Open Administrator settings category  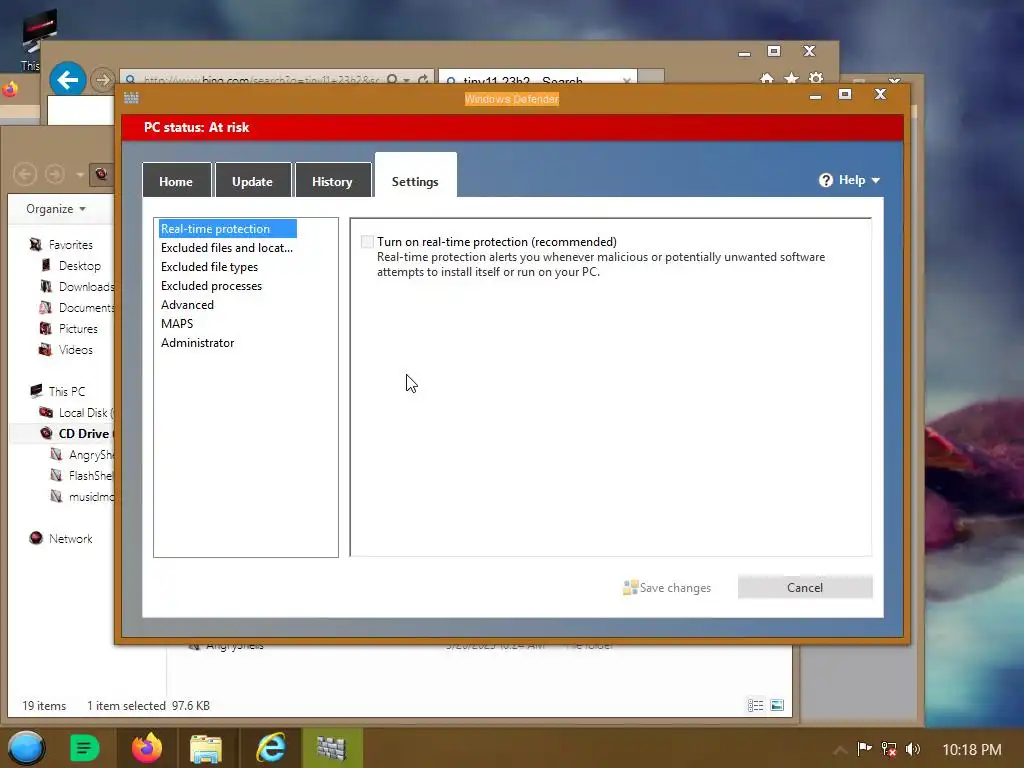tap(197, 342)
